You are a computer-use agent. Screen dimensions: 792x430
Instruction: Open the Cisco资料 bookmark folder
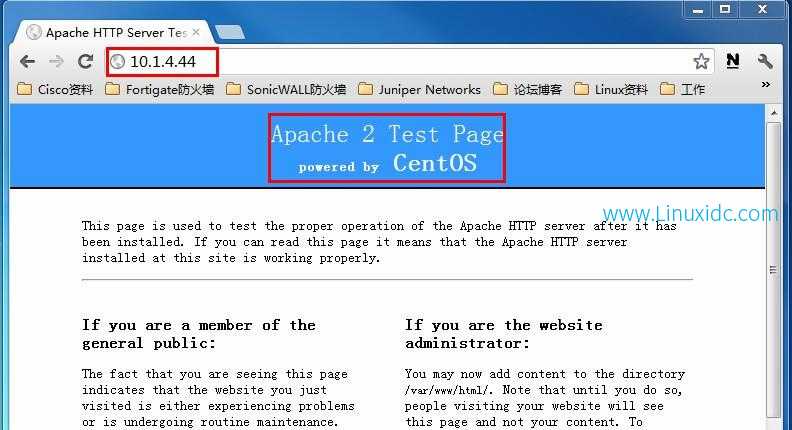click(55, 89)
